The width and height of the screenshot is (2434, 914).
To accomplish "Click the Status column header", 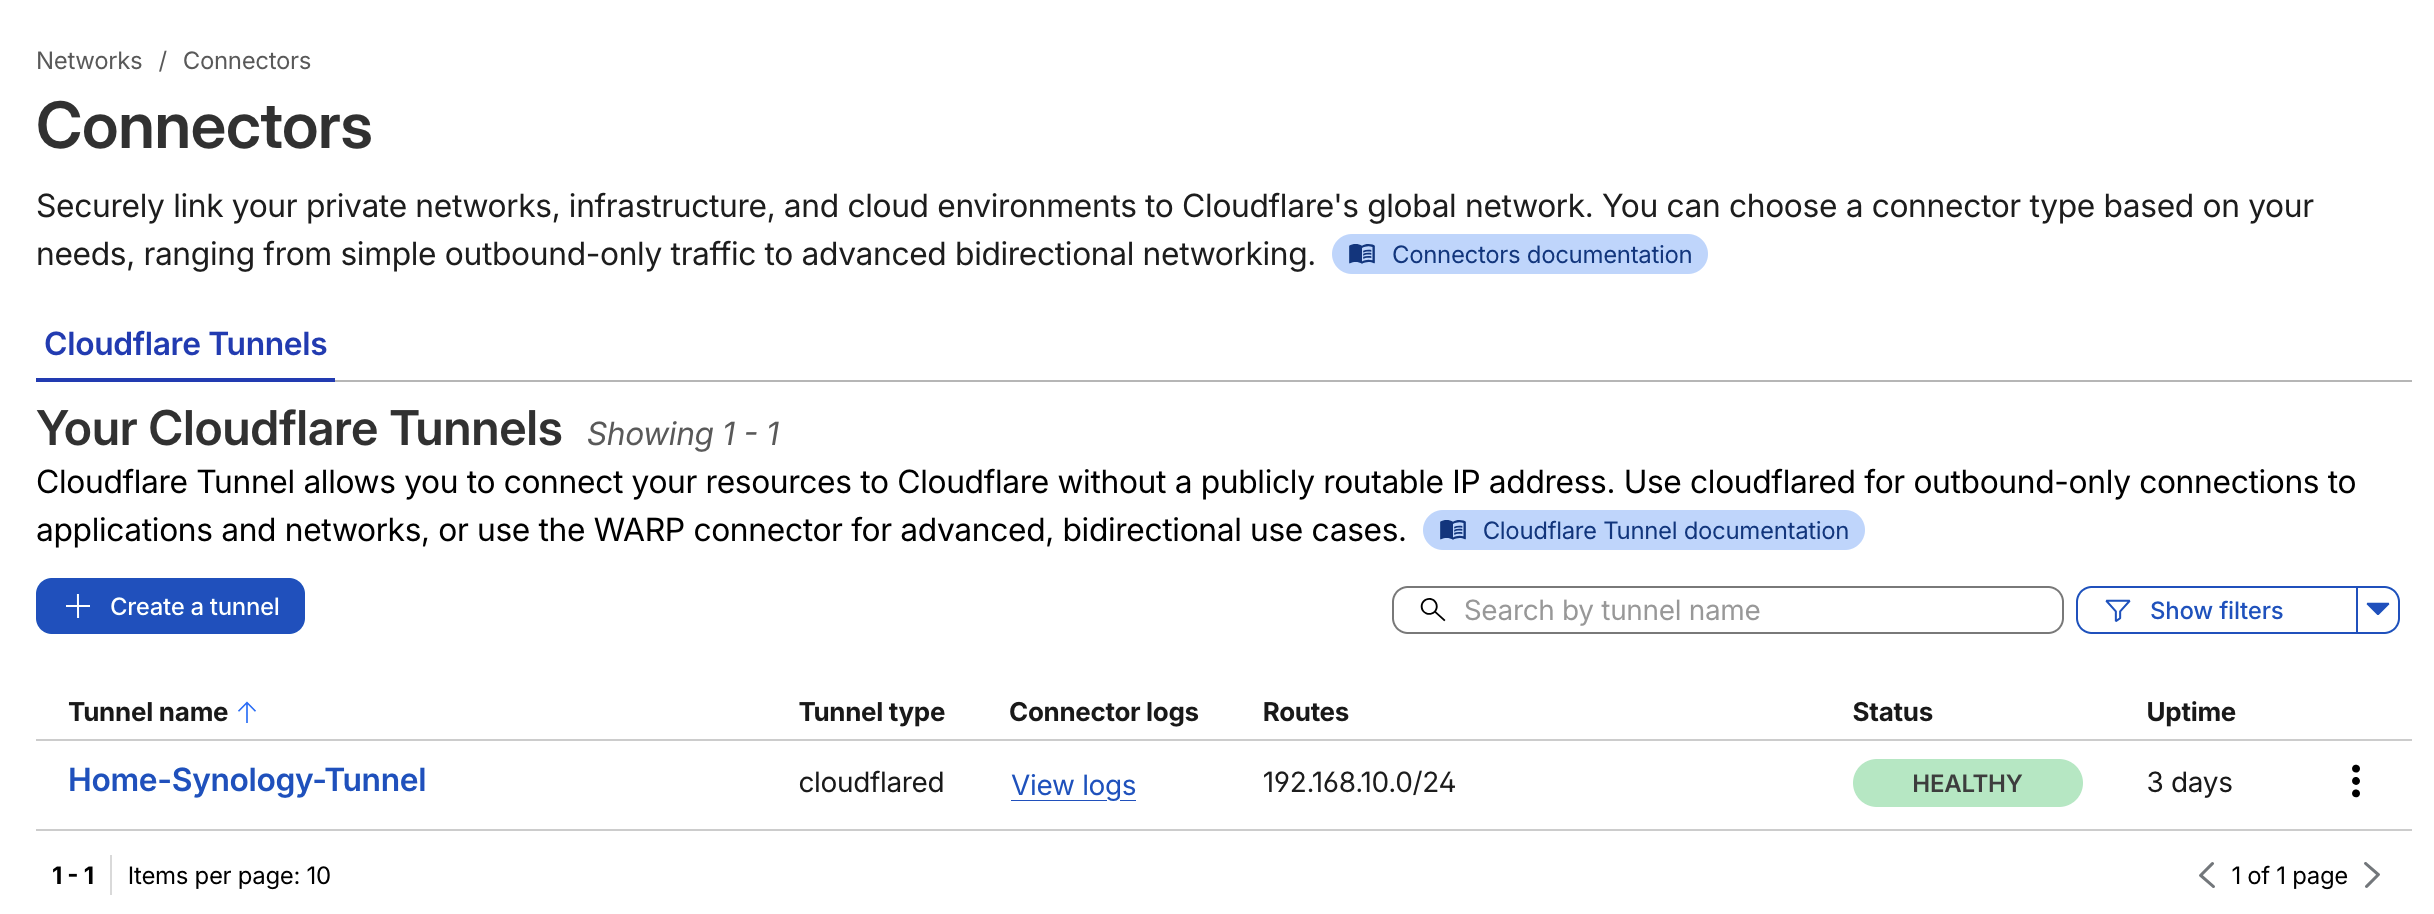I will pyautogui.click(x=1892, y=712).
